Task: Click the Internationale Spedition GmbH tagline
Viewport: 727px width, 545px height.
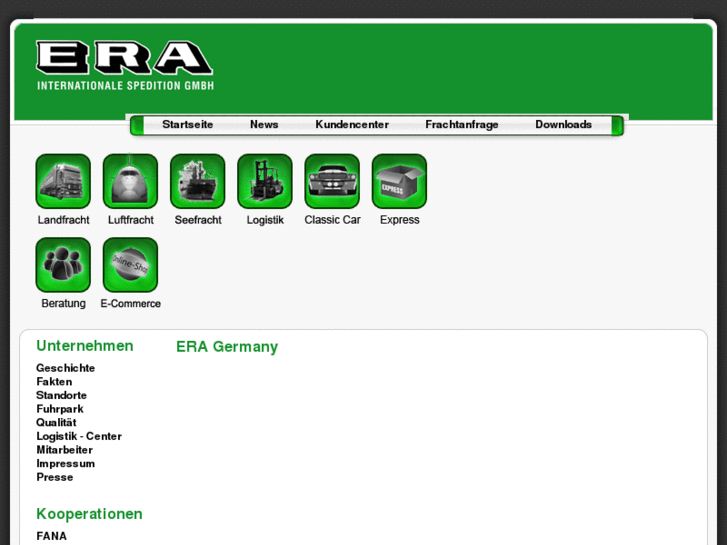Action: pos(125,86)
